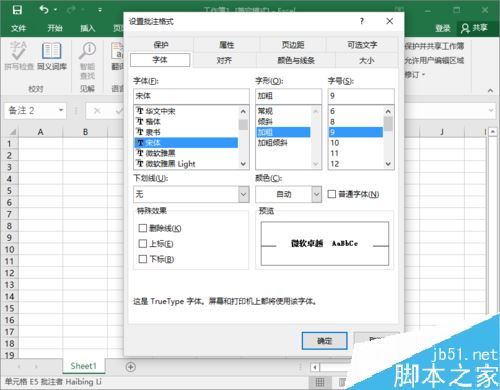Screen dimensions: 500x390
Task: Click the font style input field
Action: pyautogui.click(x=289, y=96)
